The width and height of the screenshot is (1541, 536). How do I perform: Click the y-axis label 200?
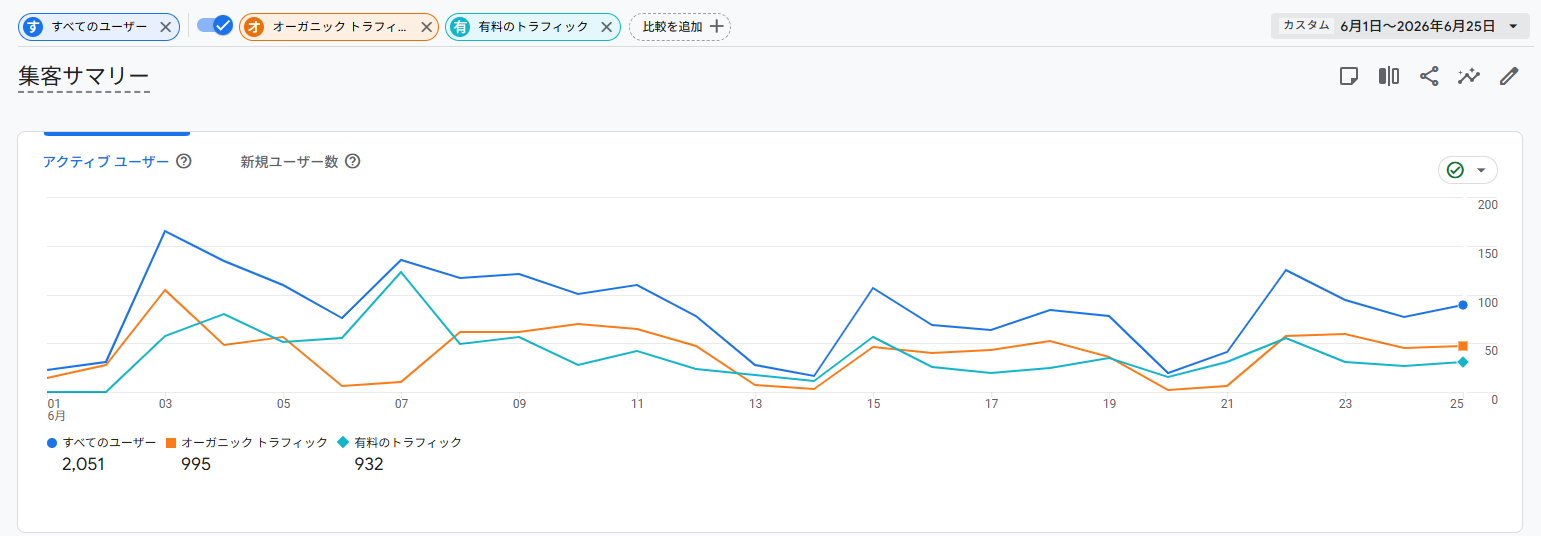coord(1488,205)
